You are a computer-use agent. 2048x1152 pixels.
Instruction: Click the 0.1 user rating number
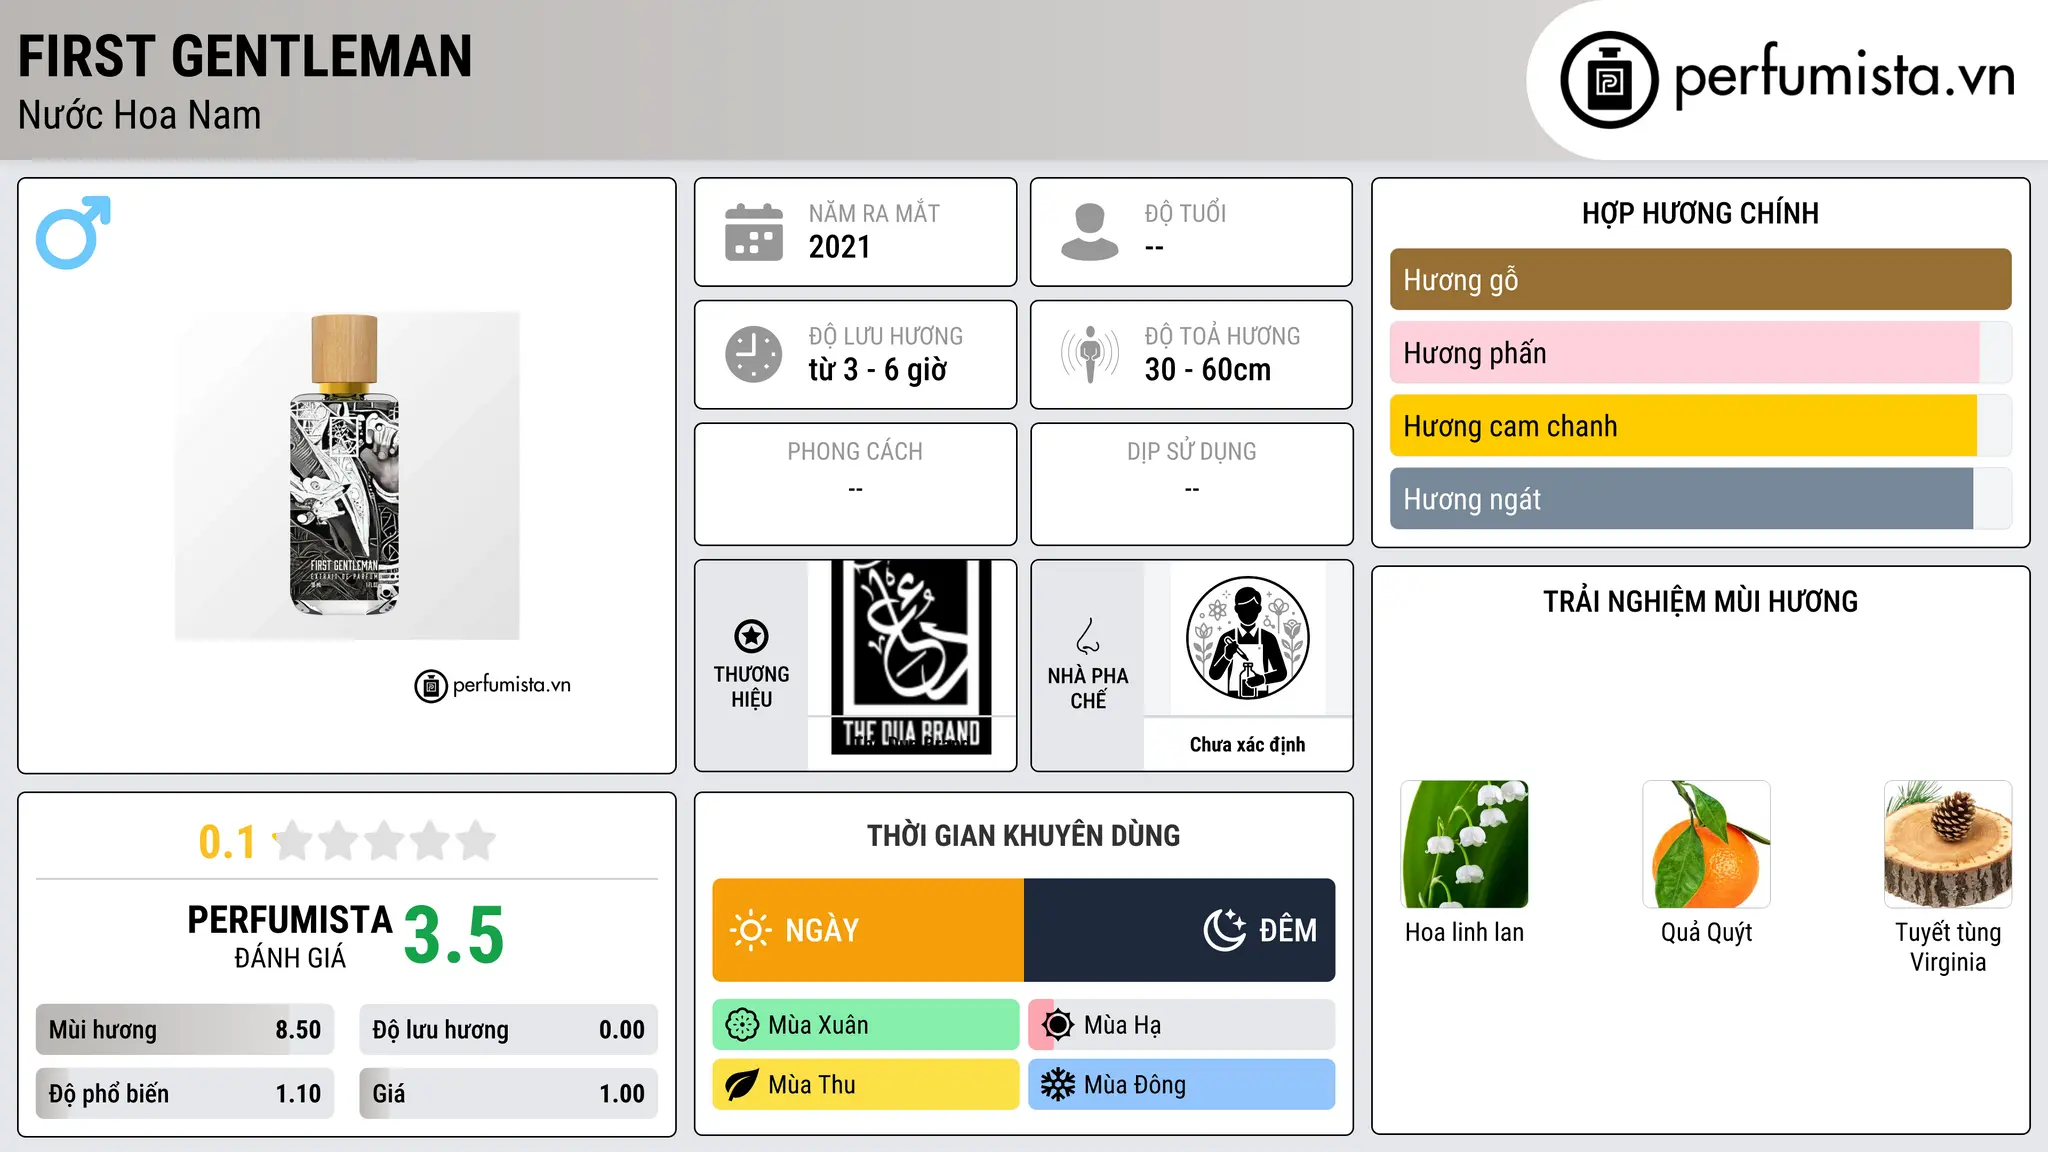(227, 842)
